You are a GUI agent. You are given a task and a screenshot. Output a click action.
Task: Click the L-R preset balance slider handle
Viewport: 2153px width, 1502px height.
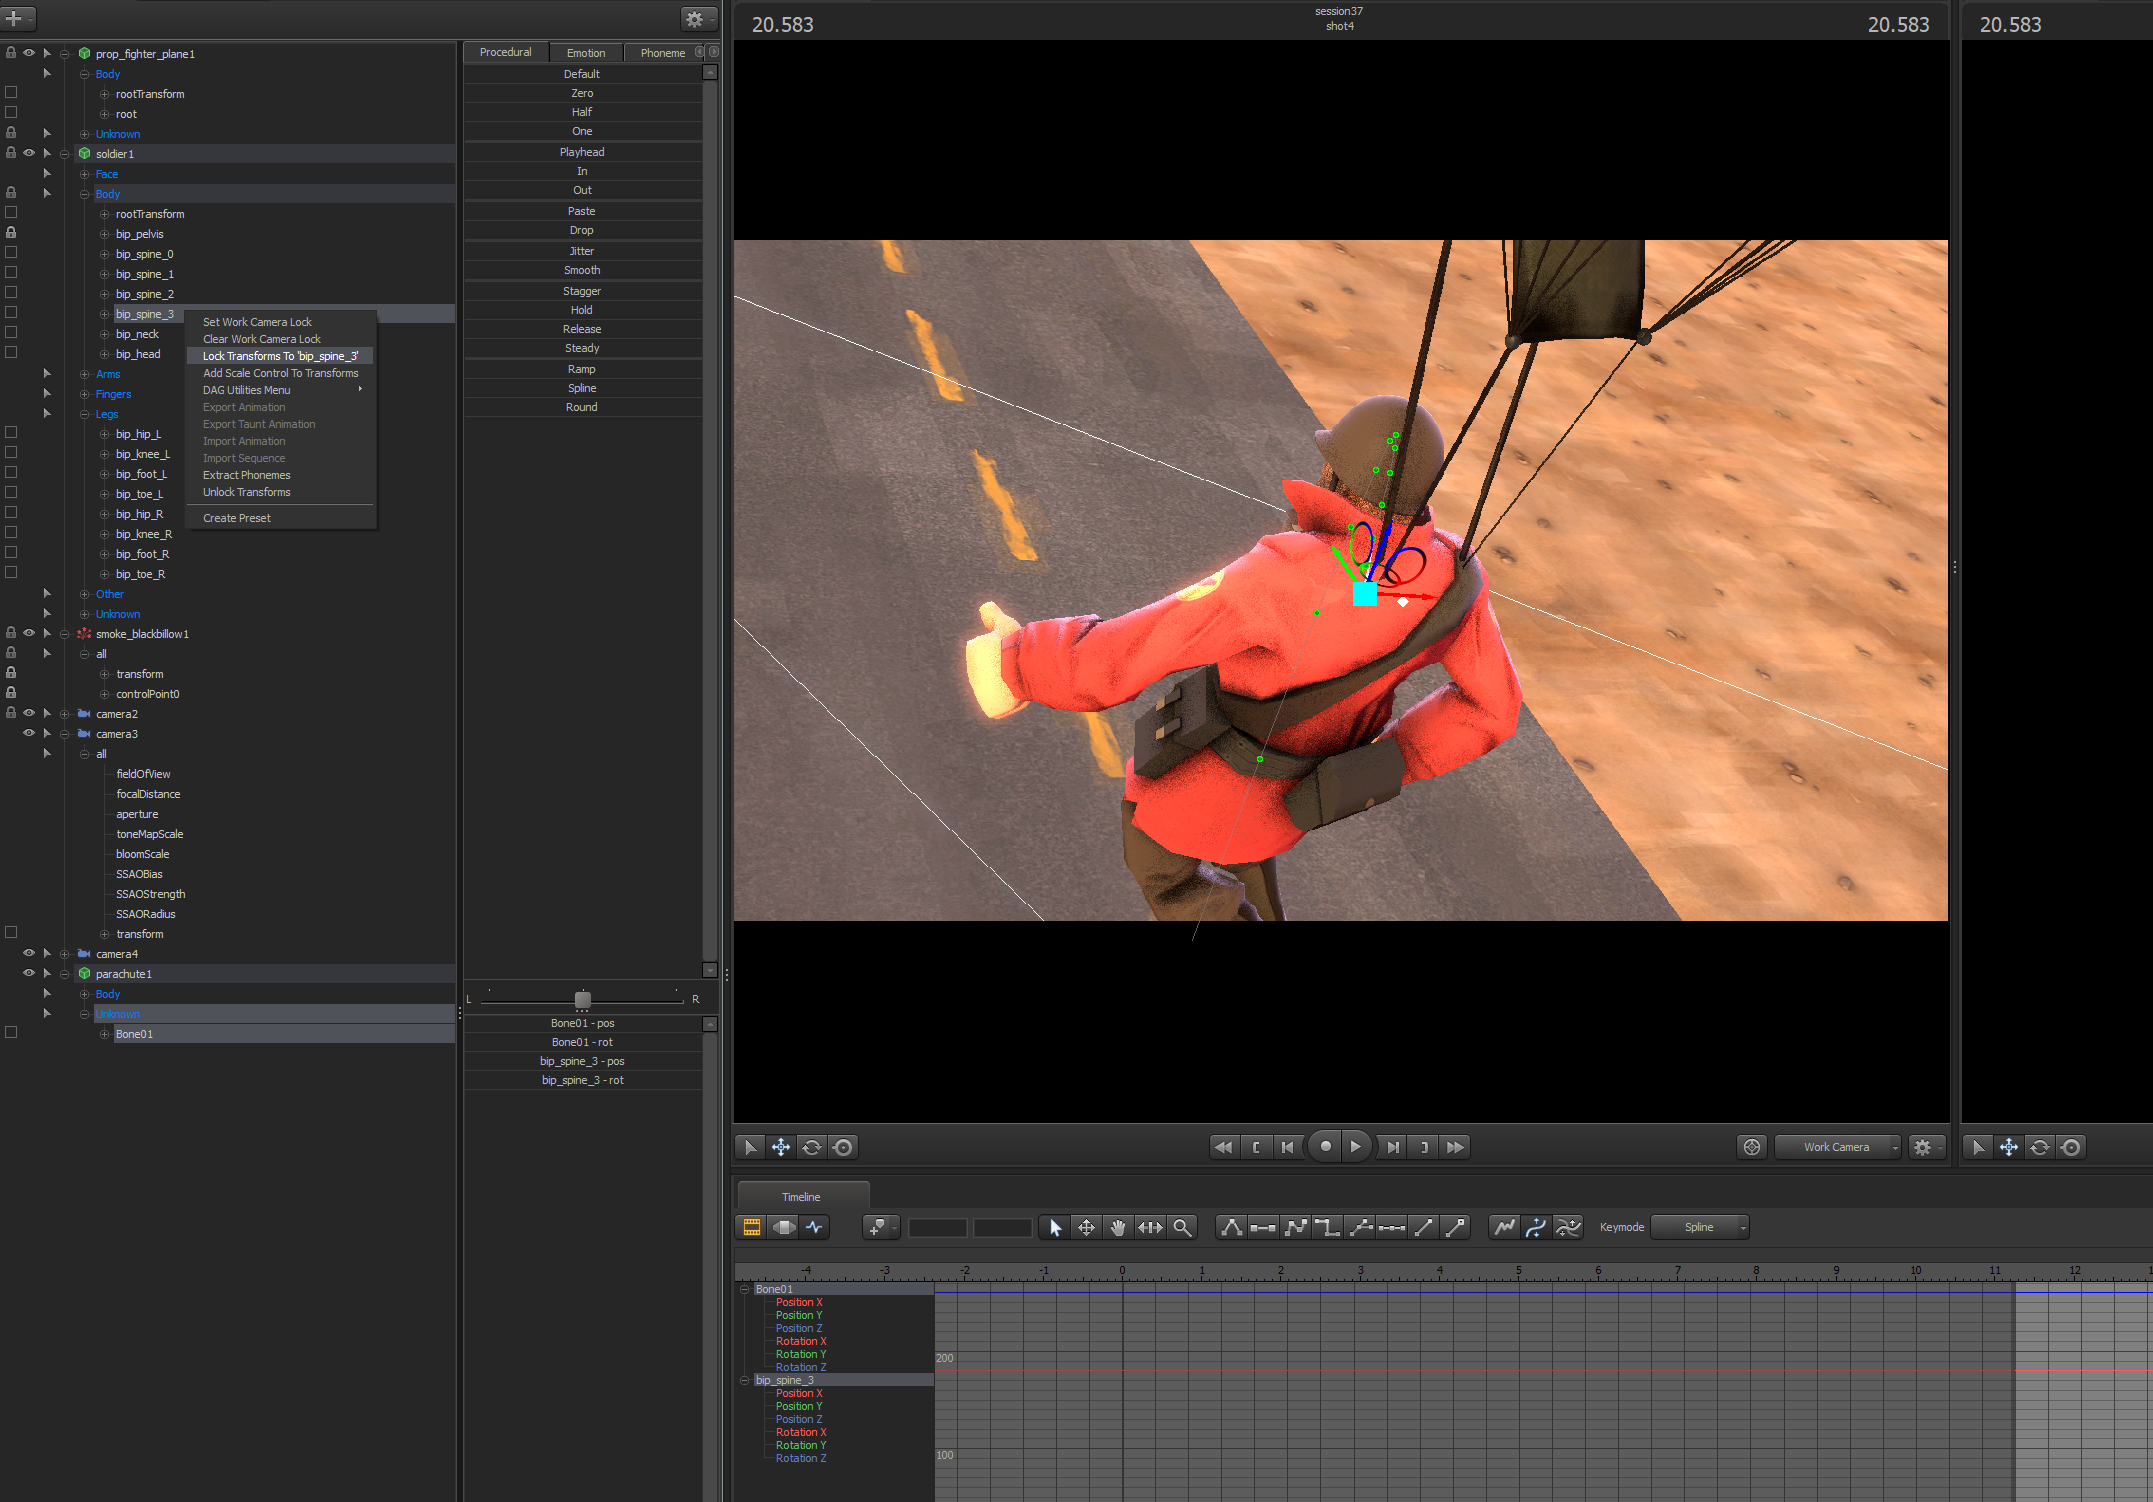click(x=583, y=999)
